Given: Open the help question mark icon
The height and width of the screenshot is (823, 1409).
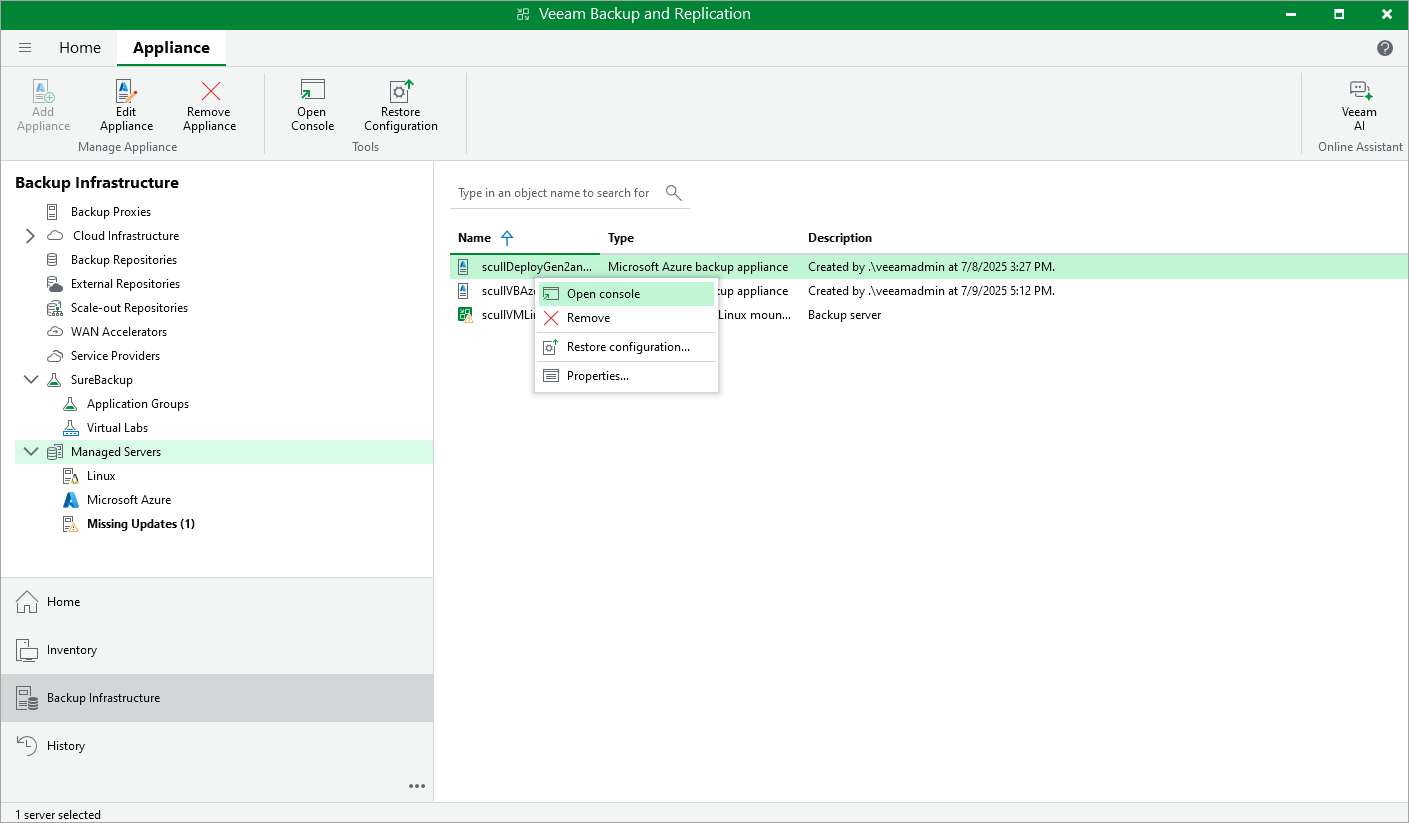Looking at the screenshot, I should tap(1385, 48).
